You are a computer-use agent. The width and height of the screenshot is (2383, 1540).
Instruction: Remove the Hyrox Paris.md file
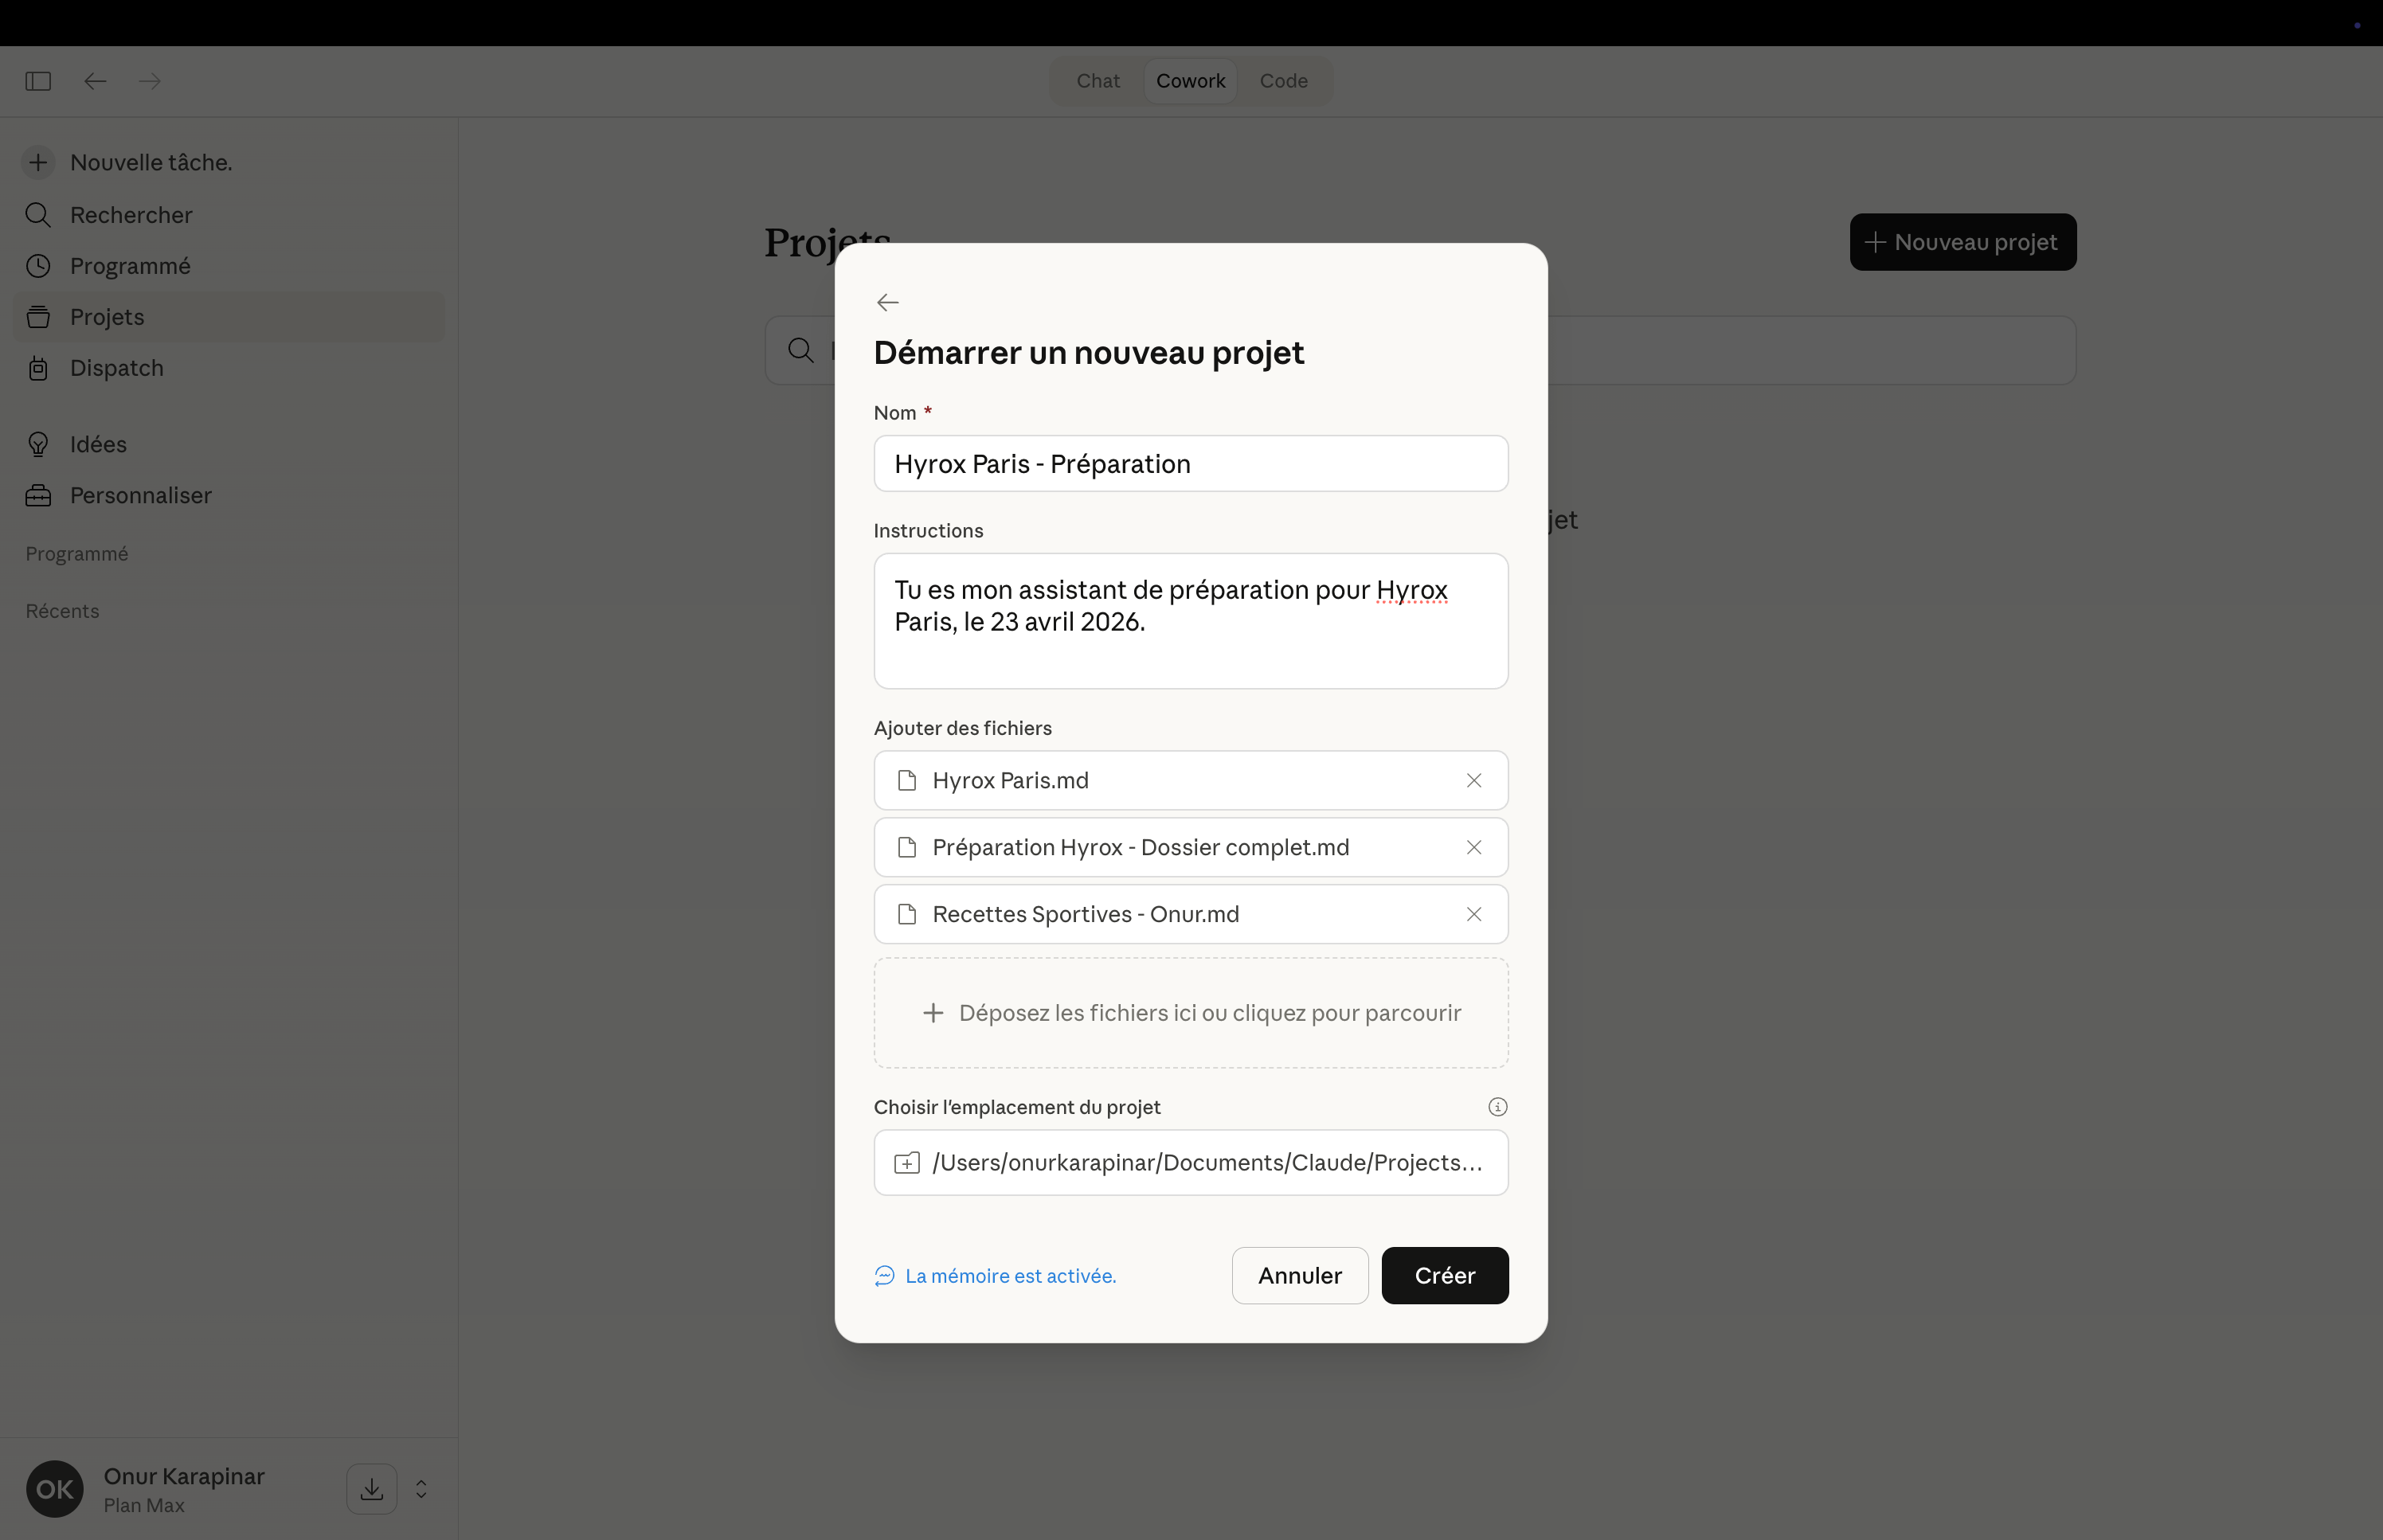point(1473,780)
